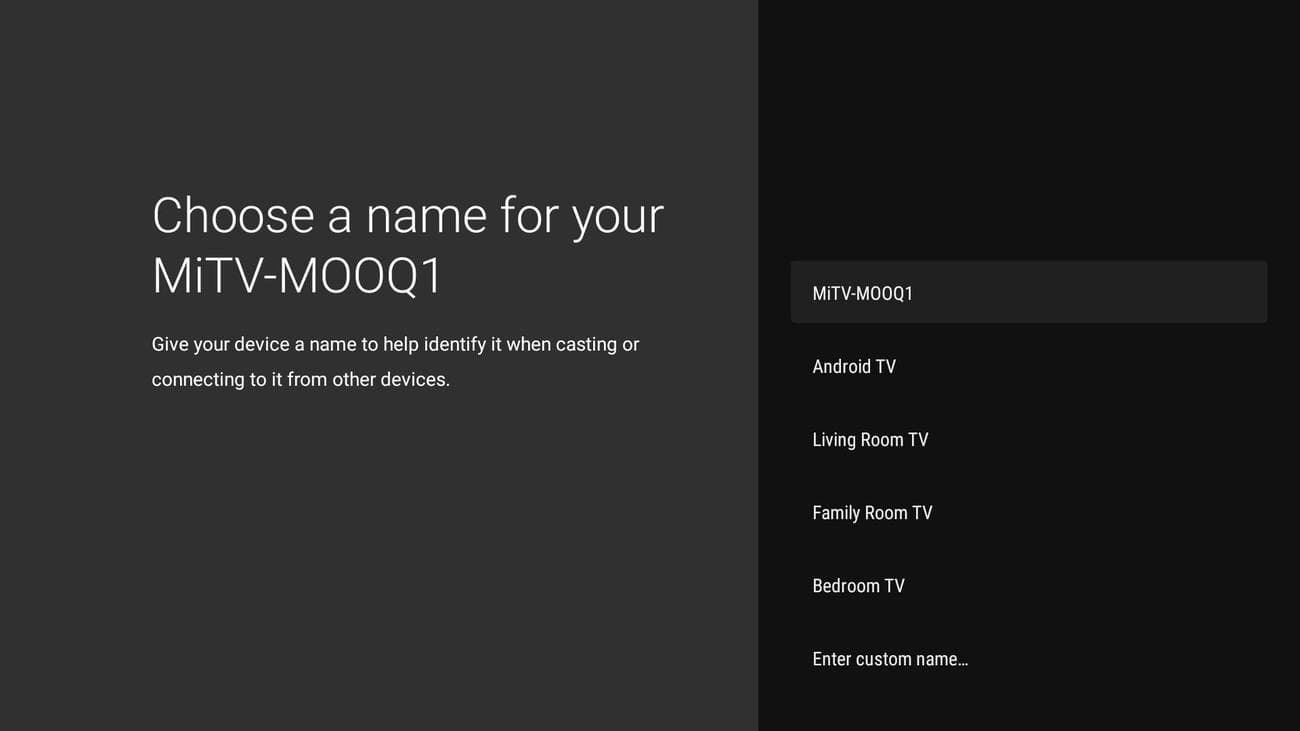The width and height of the screenshot is (1300, 731).
Task: Start entering a custom device name
Action: (1028, 658)
